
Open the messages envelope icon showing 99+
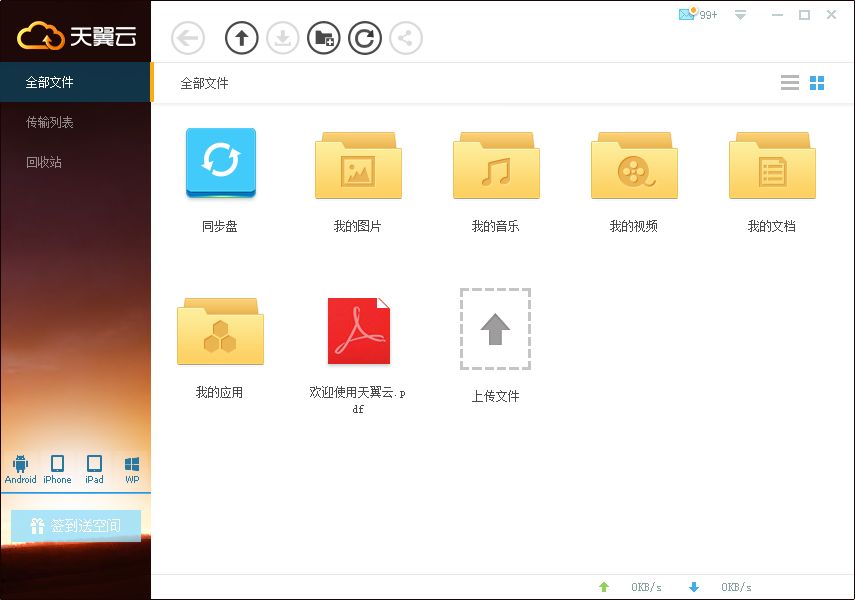[697, 14]
